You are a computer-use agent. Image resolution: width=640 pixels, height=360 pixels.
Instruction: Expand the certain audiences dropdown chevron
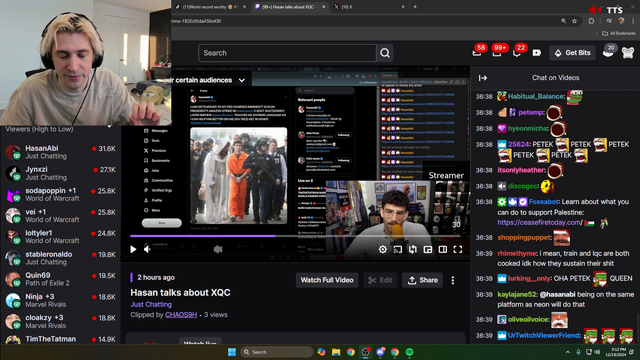click(242, 80)
